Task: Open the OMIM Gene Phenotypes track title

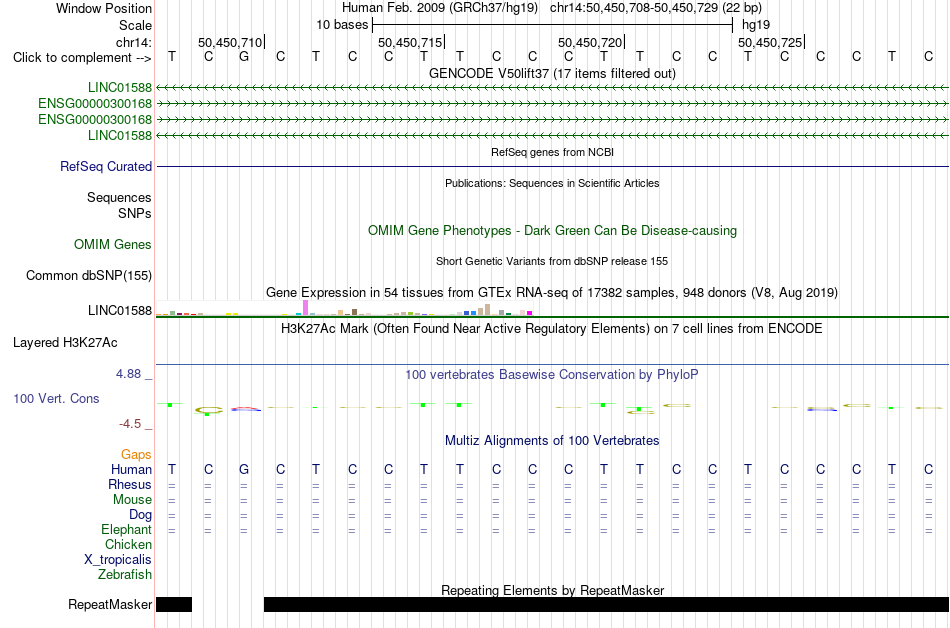Action: [x=552, y=231]
